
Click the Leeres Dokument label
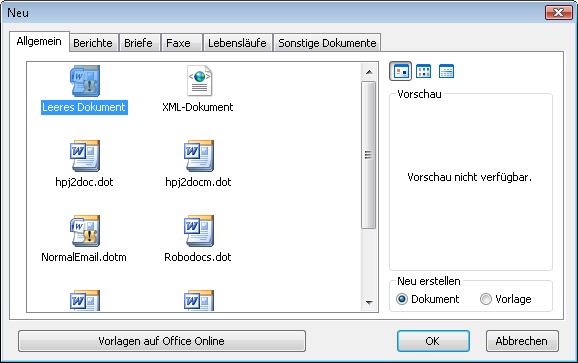[x=84, y=107]
